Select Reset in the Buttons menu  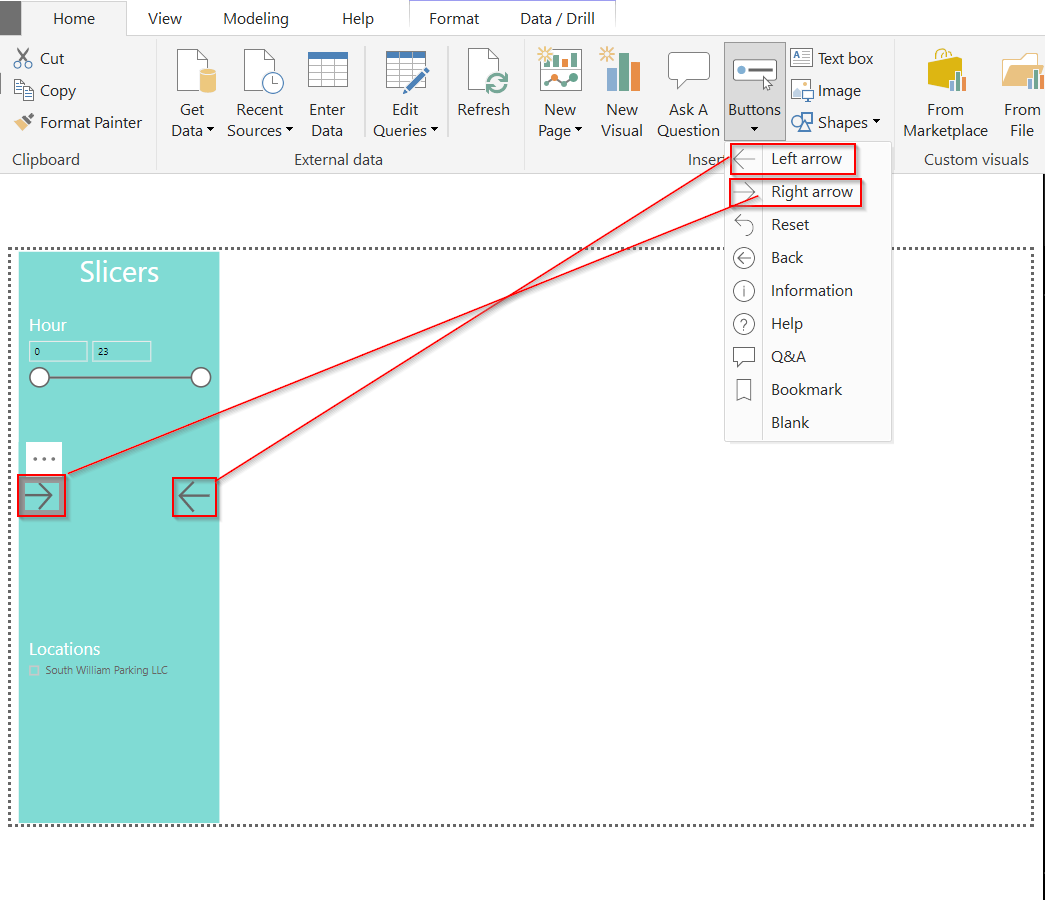click(789, 224)
